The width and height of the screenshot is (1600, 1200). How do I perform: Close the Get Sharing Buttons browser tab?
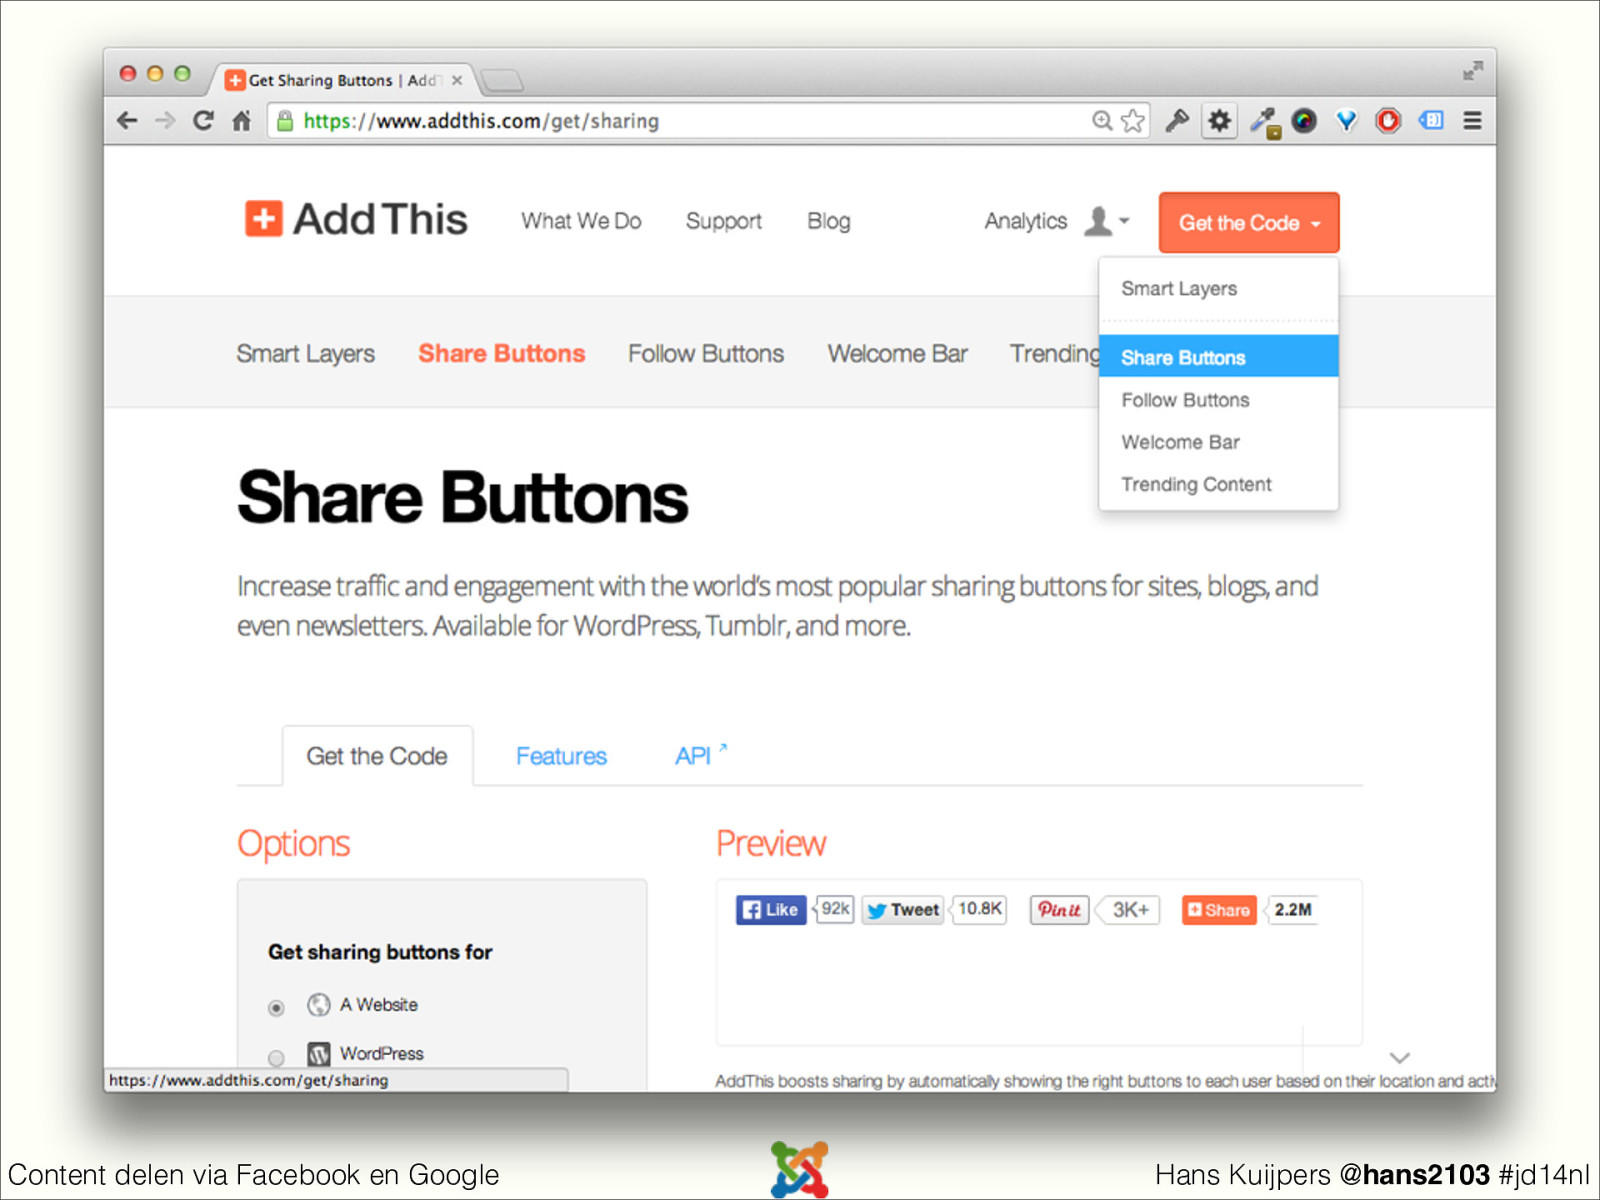(457, 80)
